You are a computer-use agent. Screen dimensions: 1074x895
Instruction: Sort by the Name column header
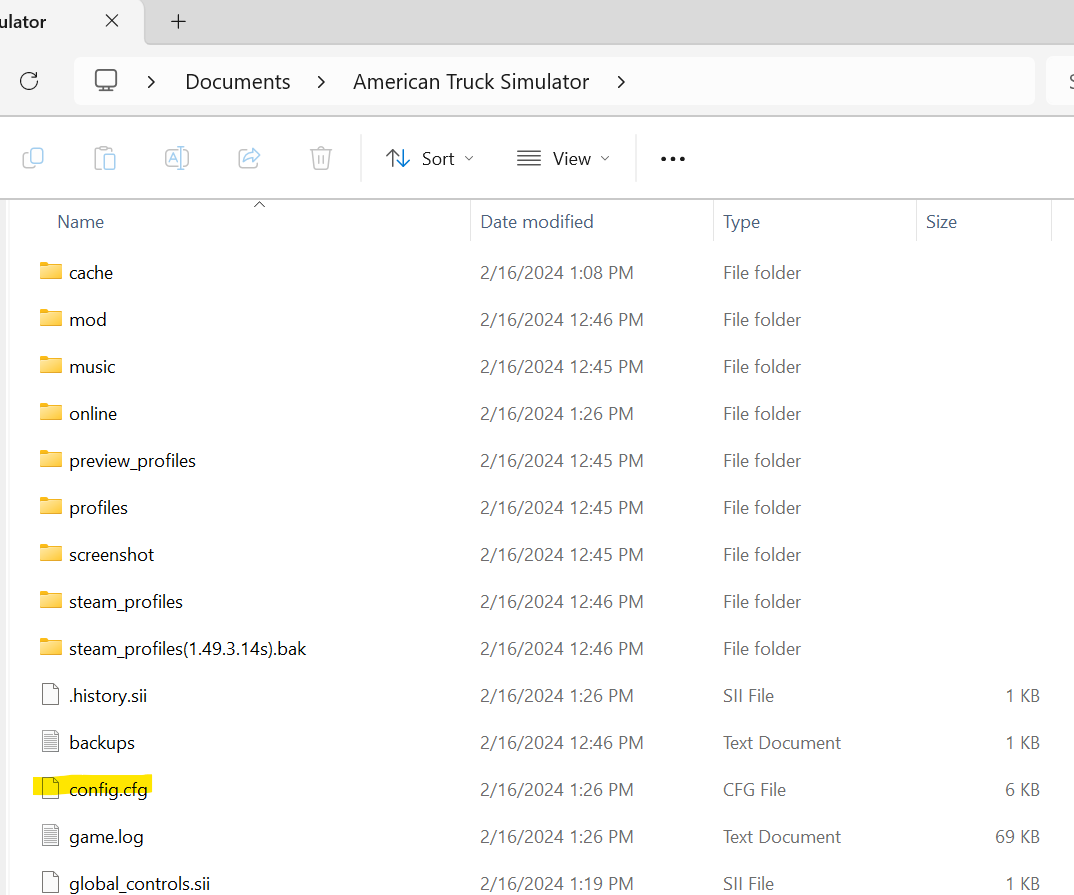click(81, 222)
